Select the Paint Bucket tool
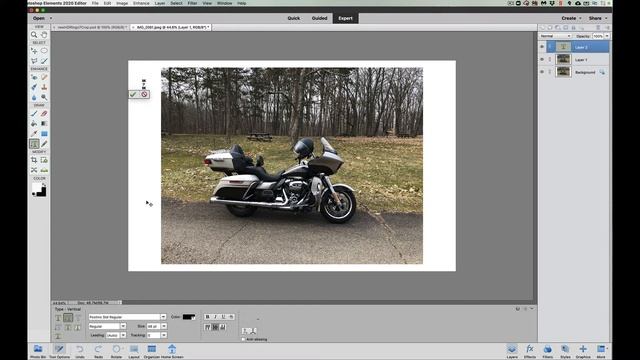 (x=34, y=123)
